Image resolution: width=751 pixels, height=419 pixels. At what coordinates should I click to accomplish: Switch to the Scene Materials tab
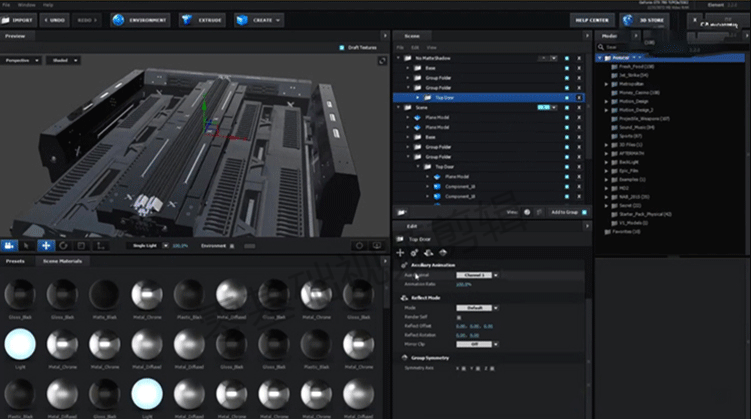pyautogui.click(x=63, y=261)
